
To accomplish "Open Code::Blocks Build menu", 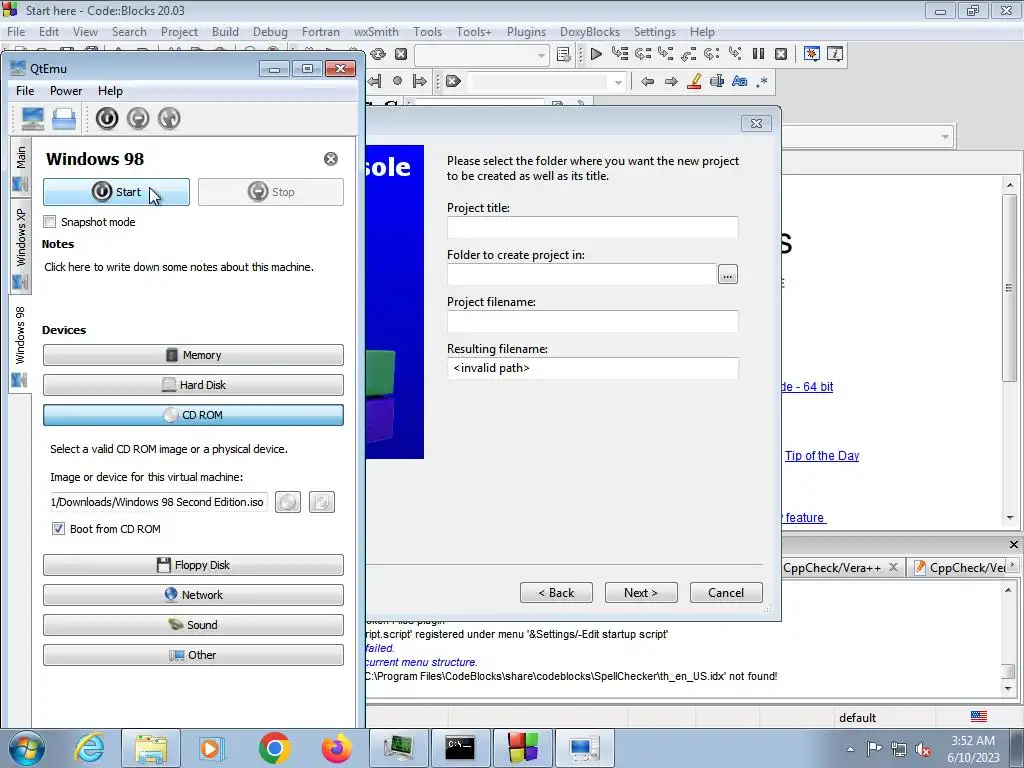I will (225, 32).
